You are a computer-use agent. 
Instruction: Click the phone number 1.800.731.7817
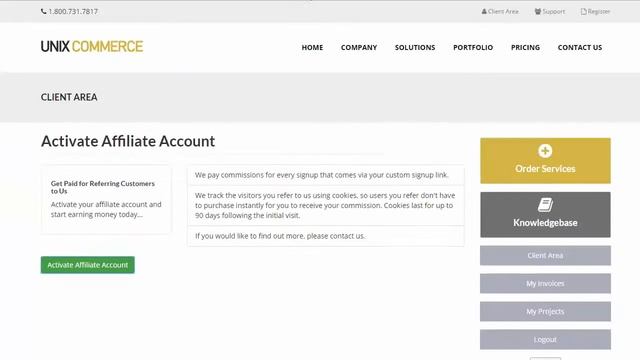pos(73,11)
